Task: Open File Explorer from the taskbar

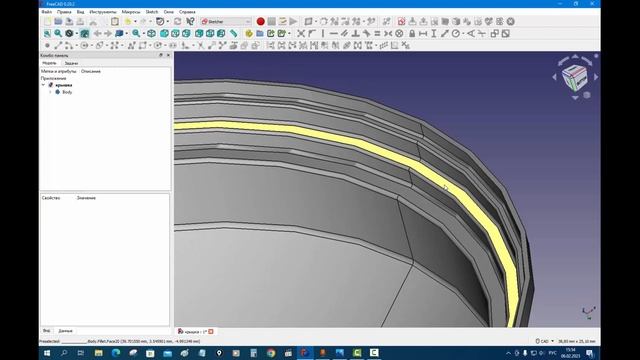Action: click(x=98, y=353)
